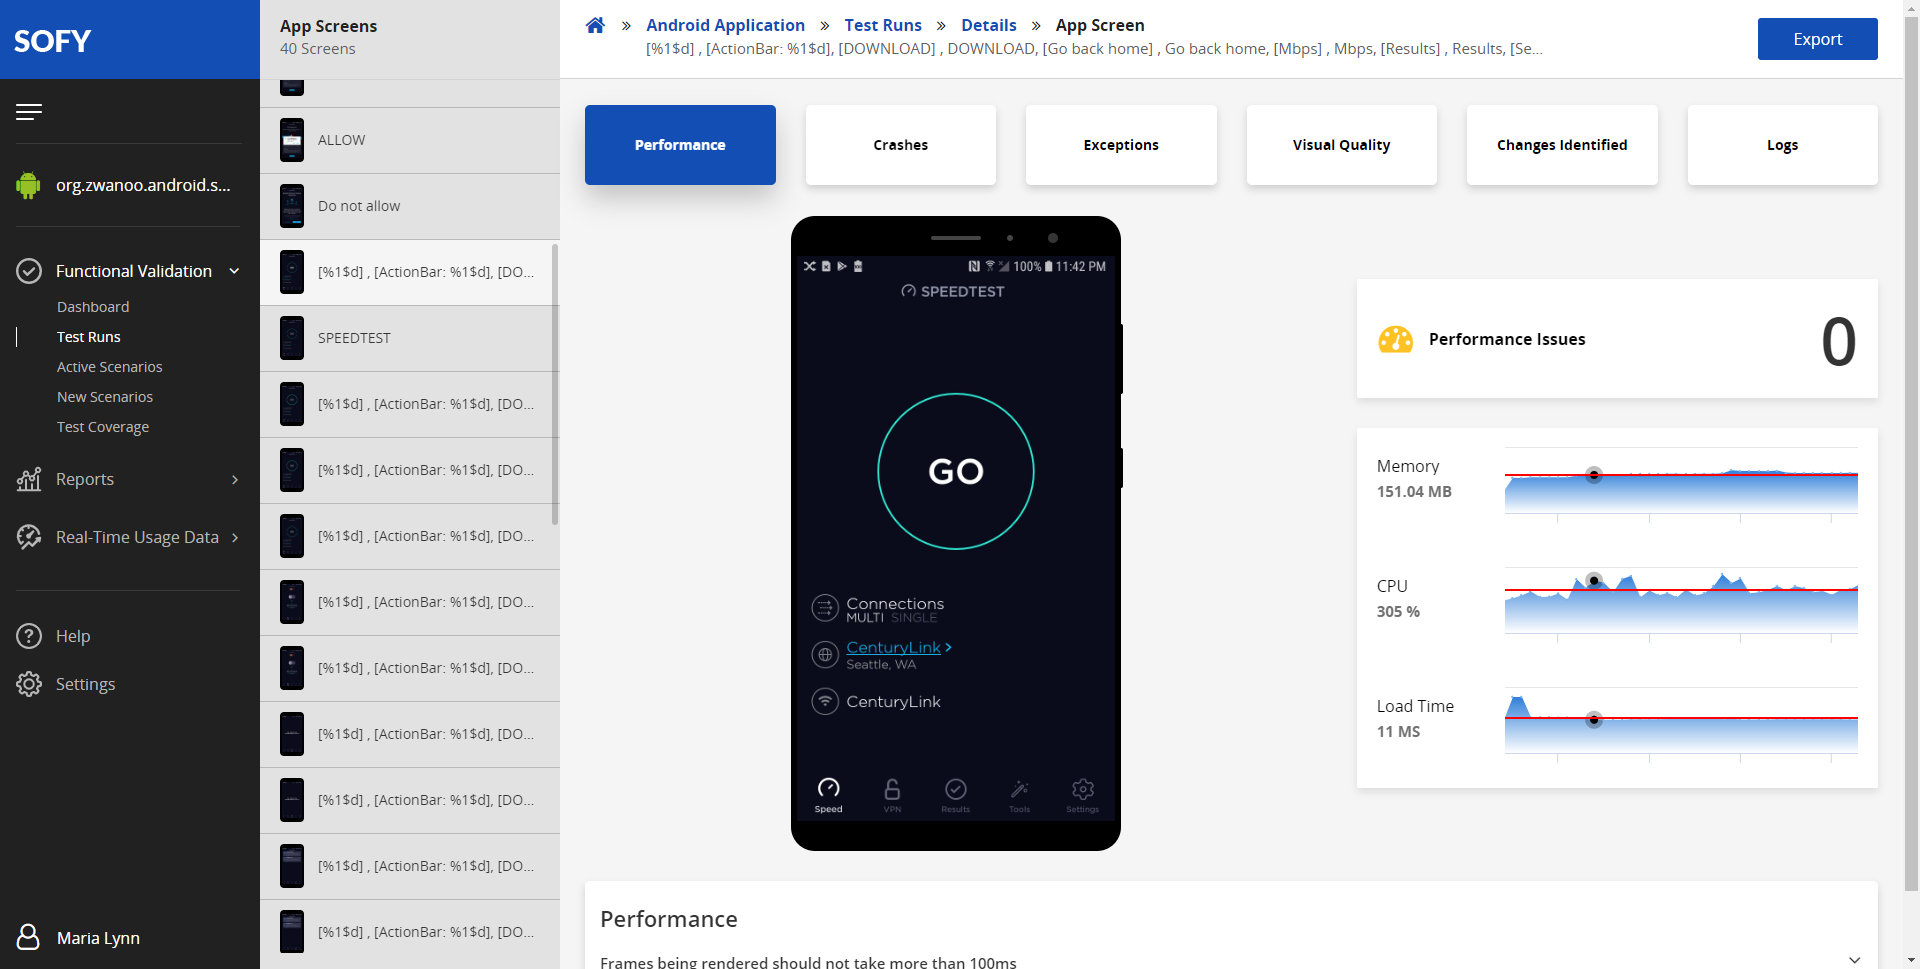Click the Export button

(x=1817, y=39)
